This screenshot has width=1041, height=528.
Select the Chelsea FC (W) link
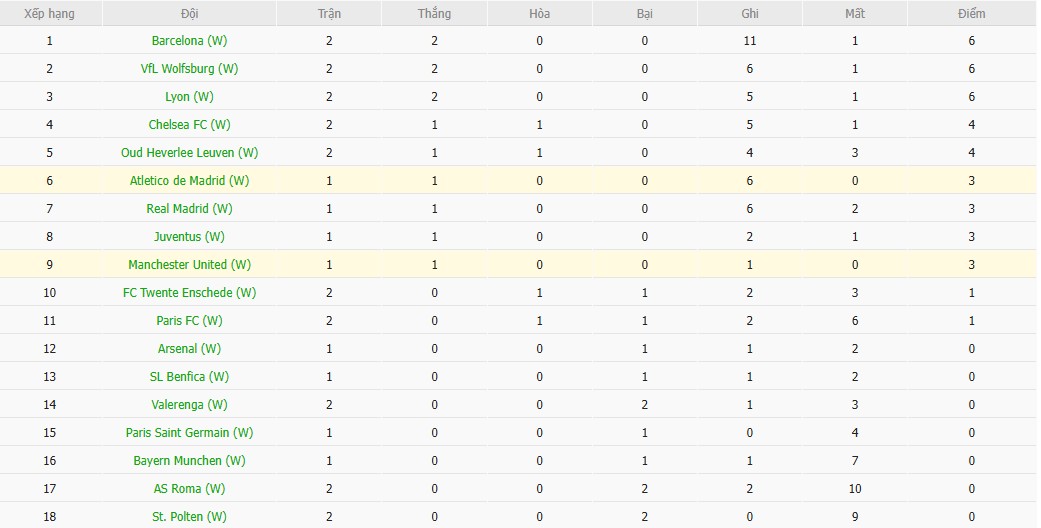click(x=189, y=125)
